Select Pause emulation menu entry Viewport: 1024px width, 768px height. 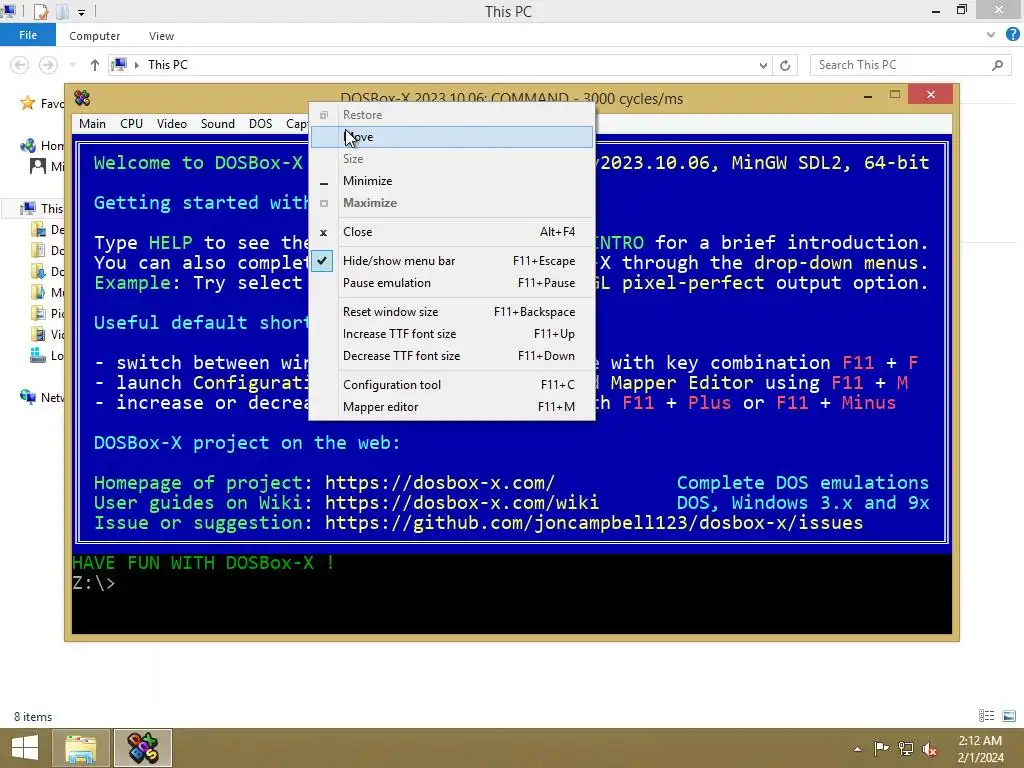(452, 283)
